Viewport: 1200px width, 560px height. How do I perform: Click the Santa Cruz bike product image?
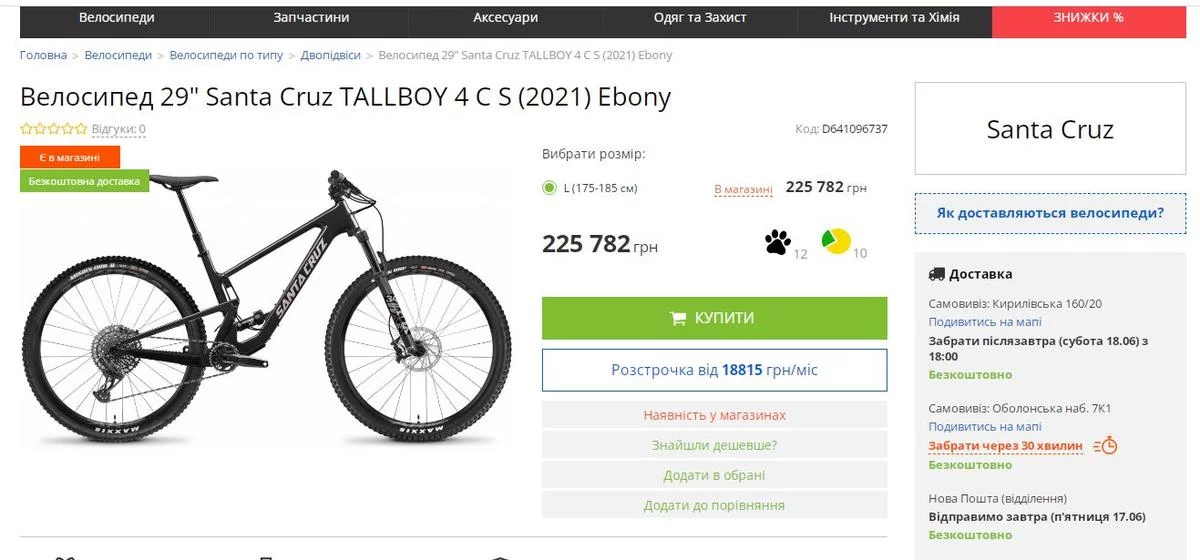(x=265, y=310)
